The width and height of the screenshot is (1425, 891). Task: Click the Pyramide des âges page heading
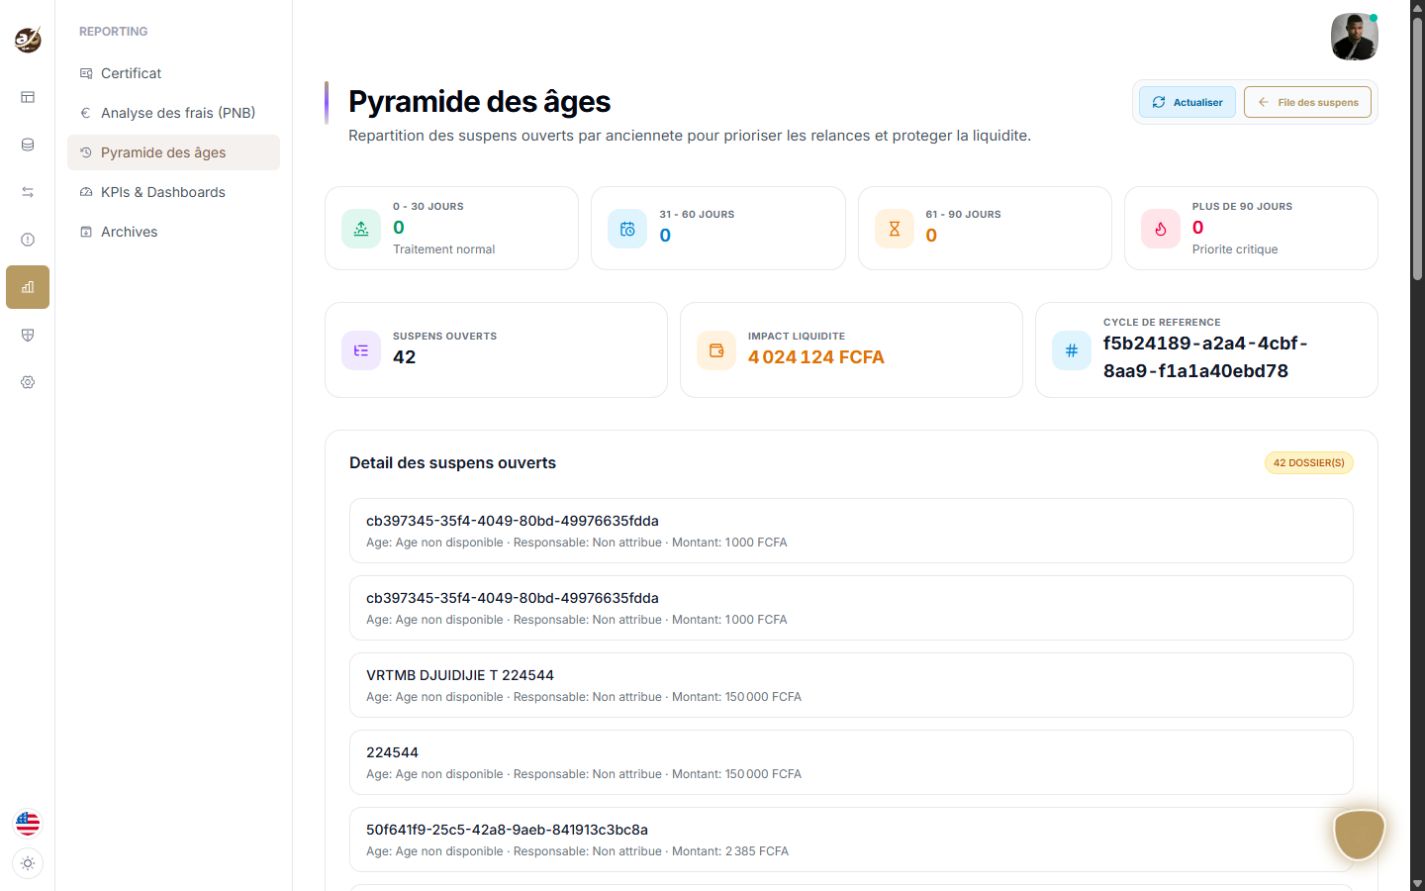pos(479,101)
